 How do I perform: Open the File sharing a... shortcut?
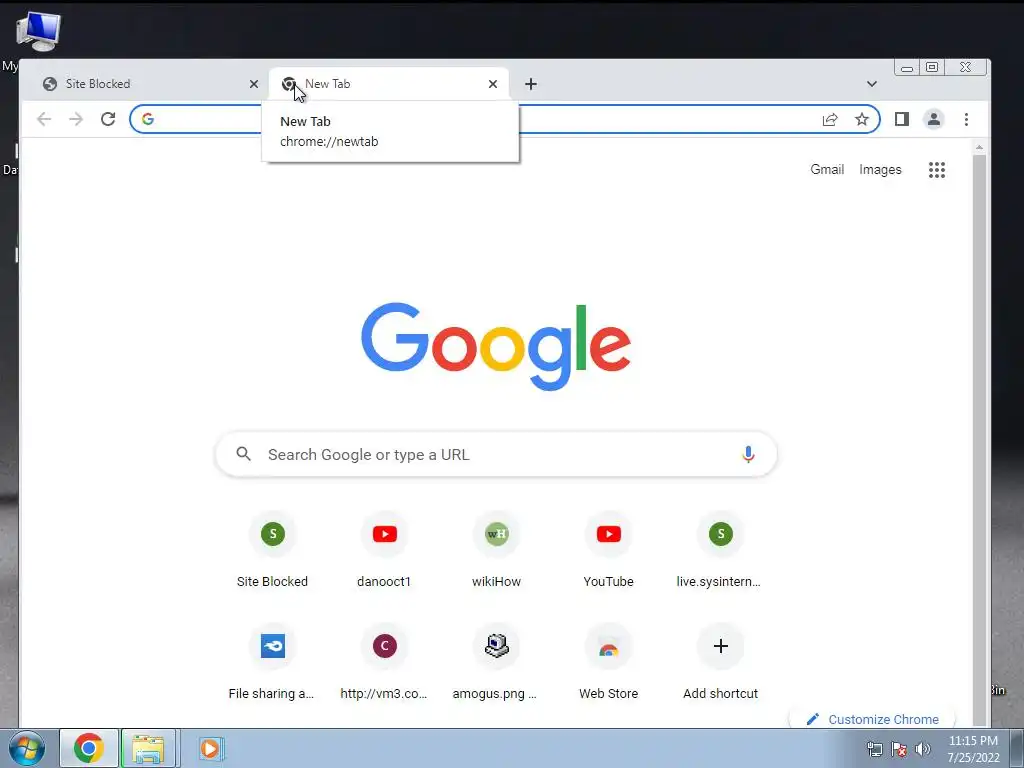pyautogui.click(x=272, y=662)
